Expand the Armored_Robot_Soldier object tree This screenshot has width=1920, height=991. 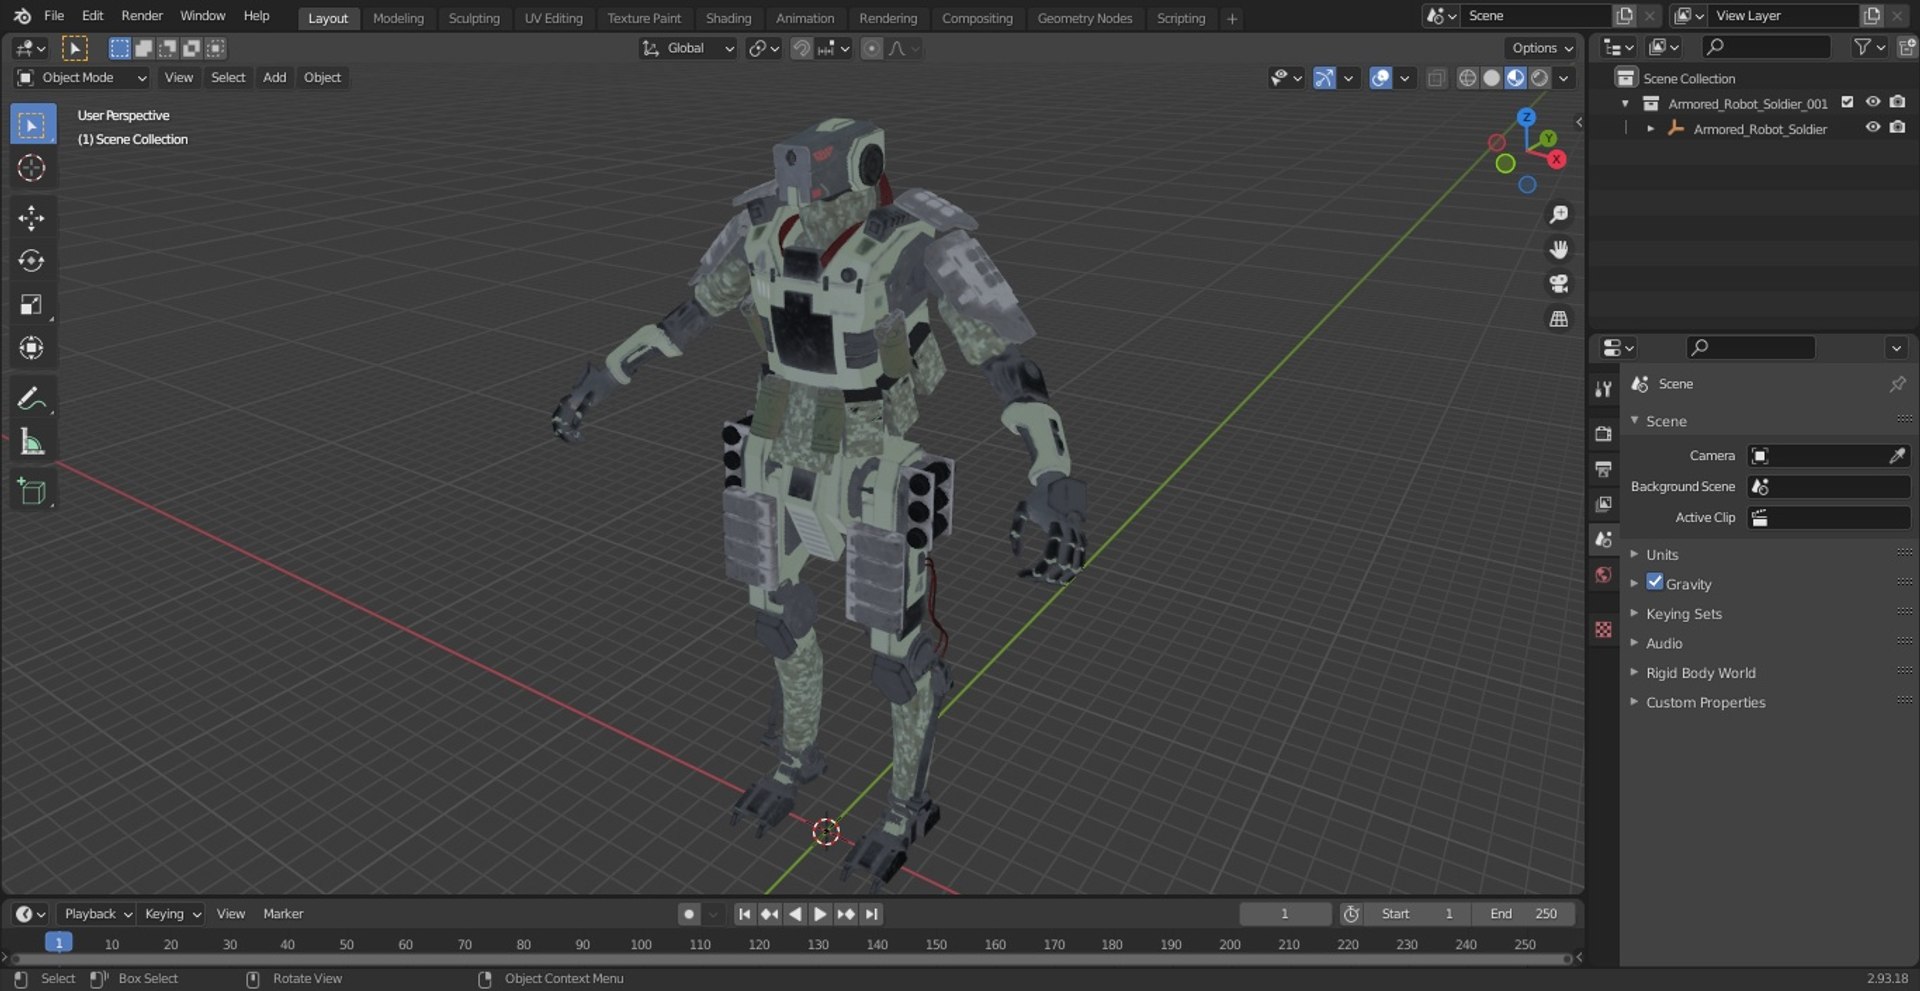pyautogui.click(x=1650, y=129)
